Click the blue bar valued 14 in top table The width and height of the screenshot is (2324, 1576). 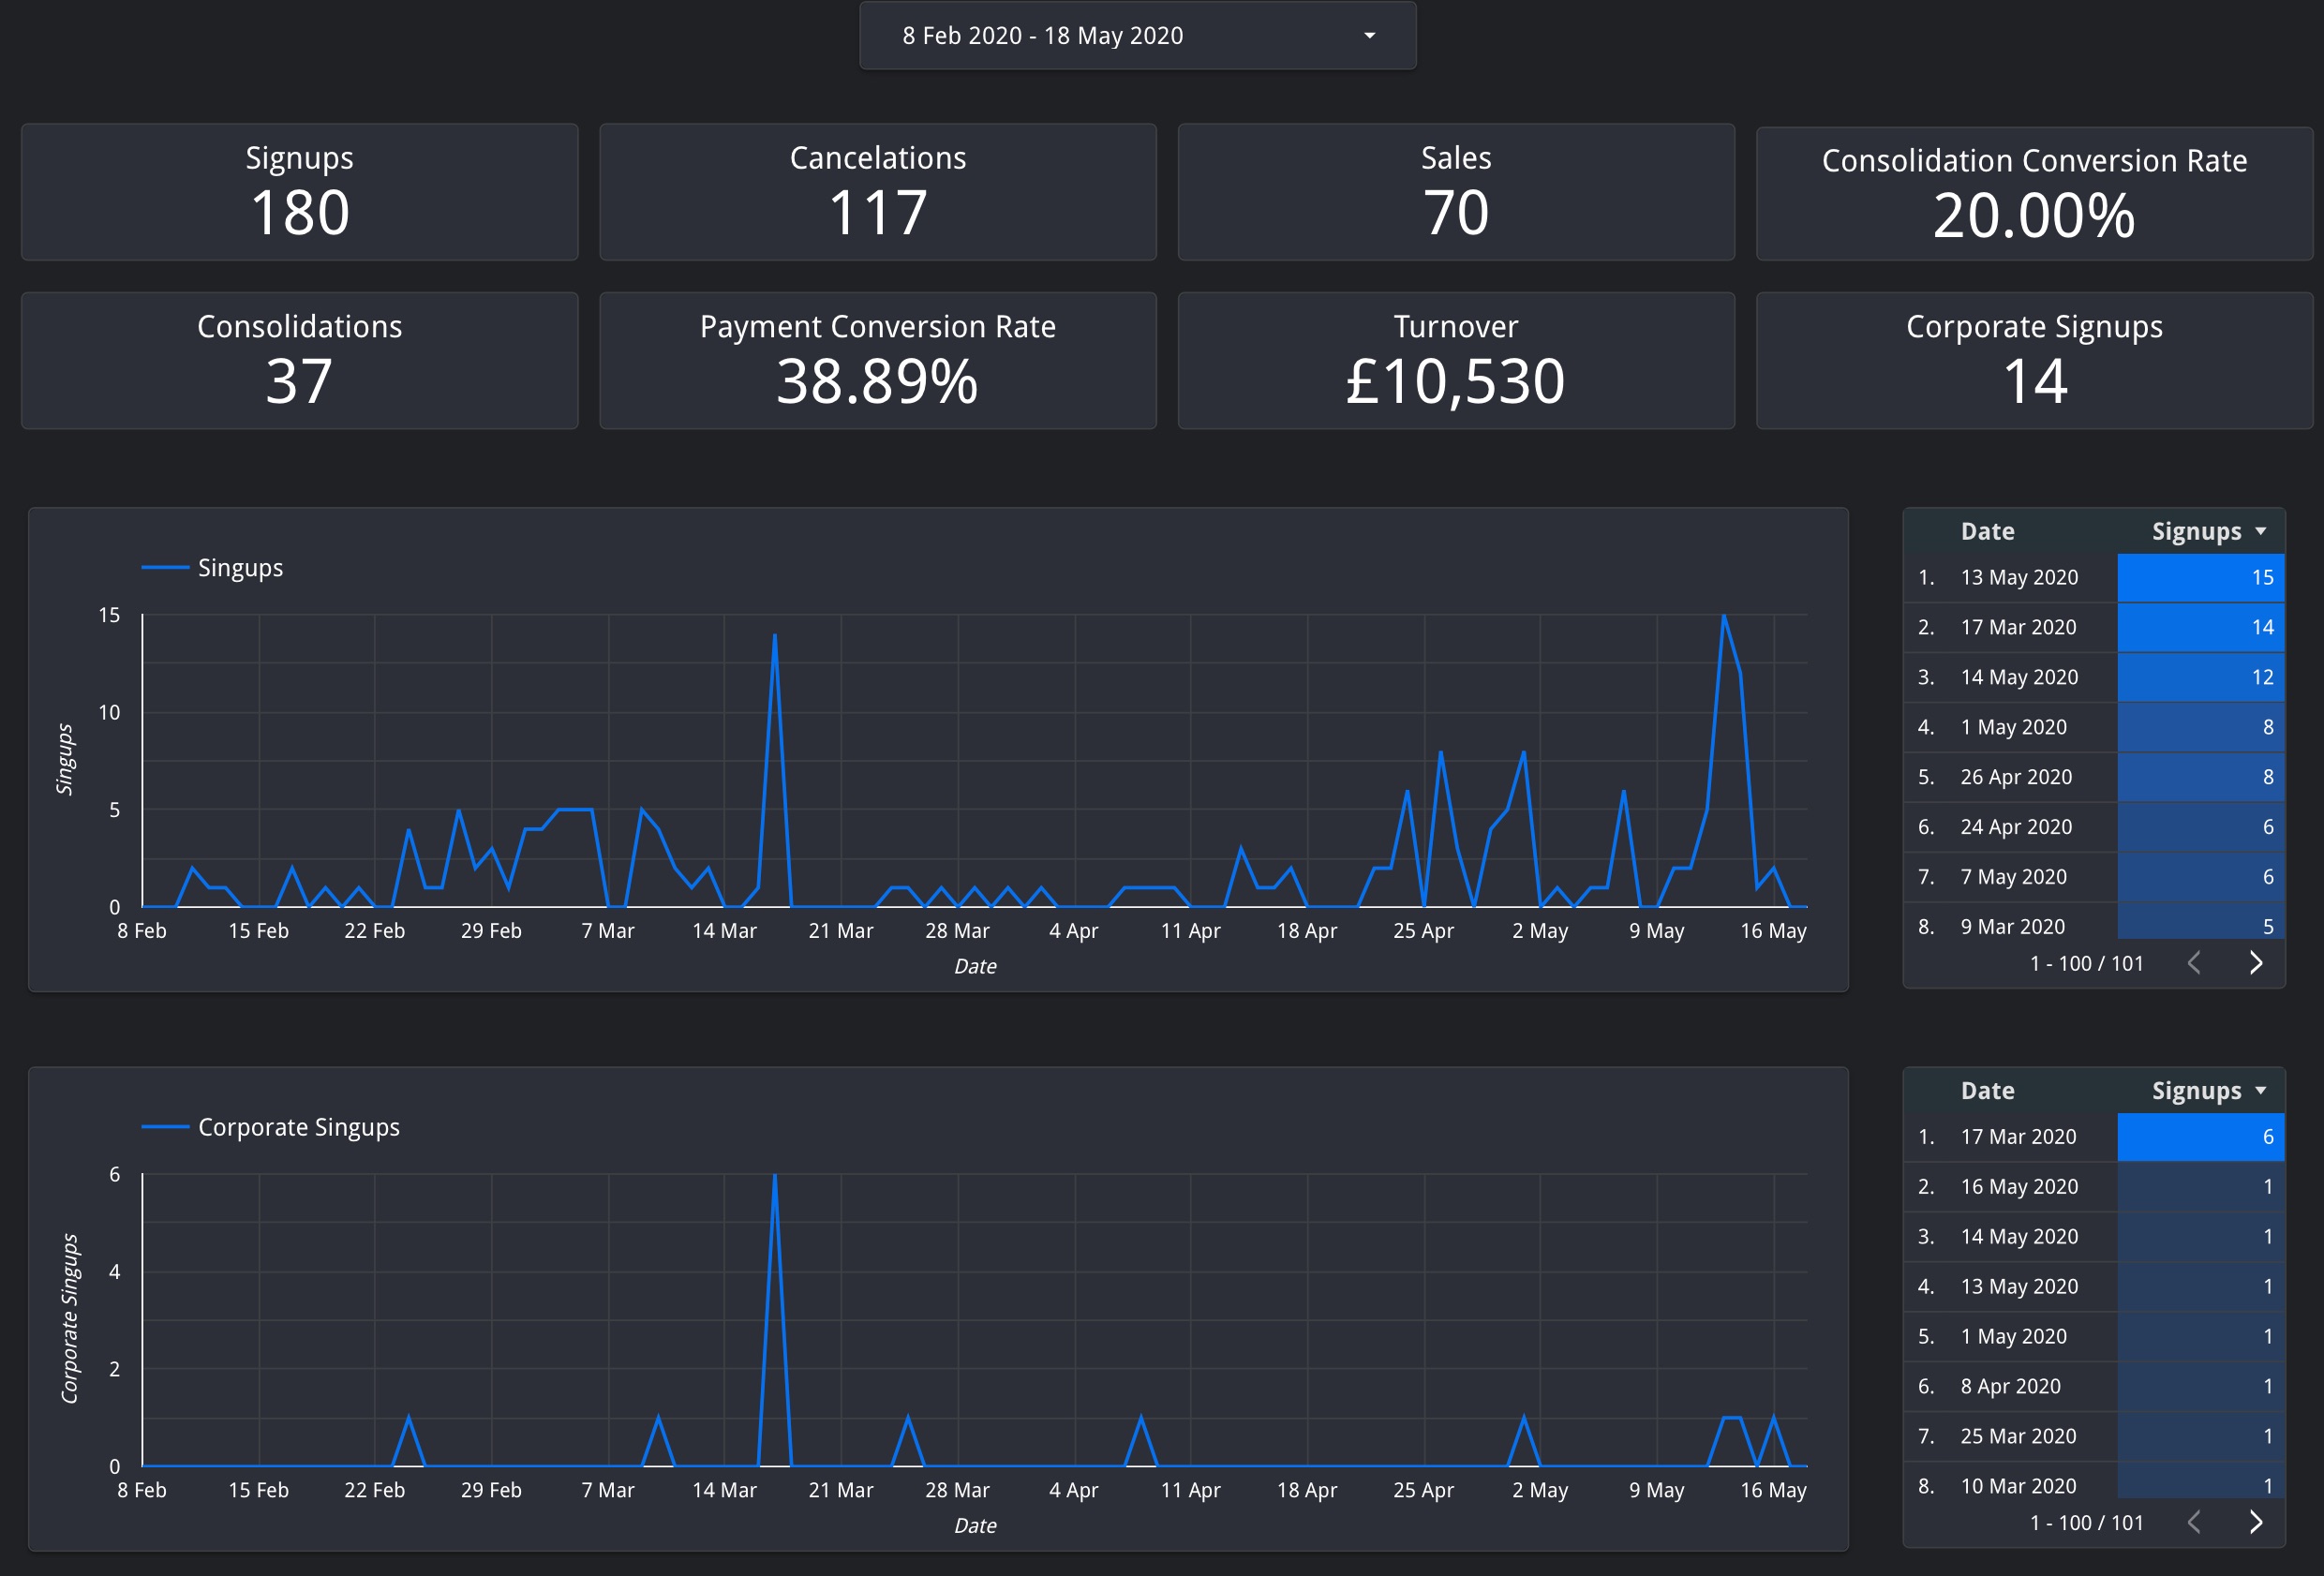coord(2200,627)
